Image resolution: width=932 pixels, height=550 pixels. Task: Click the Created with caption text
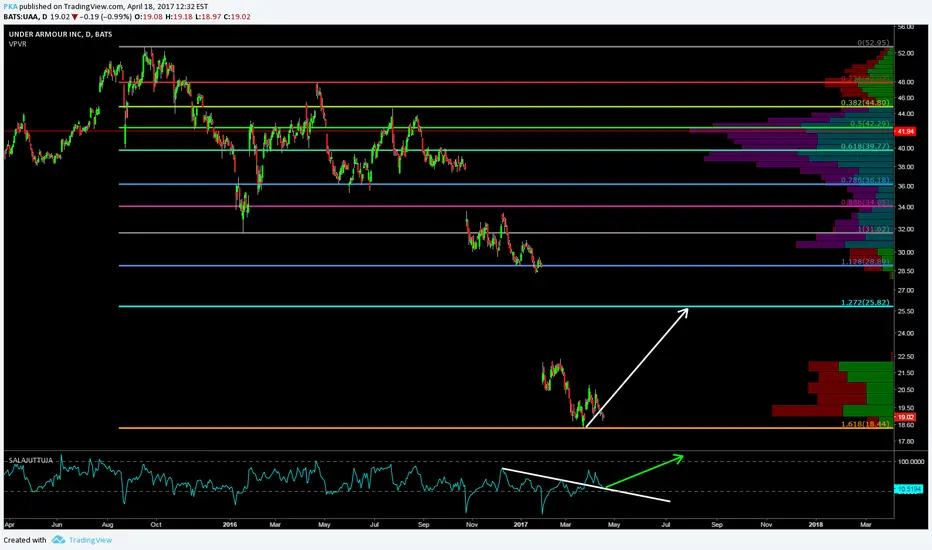click(25, 540)
